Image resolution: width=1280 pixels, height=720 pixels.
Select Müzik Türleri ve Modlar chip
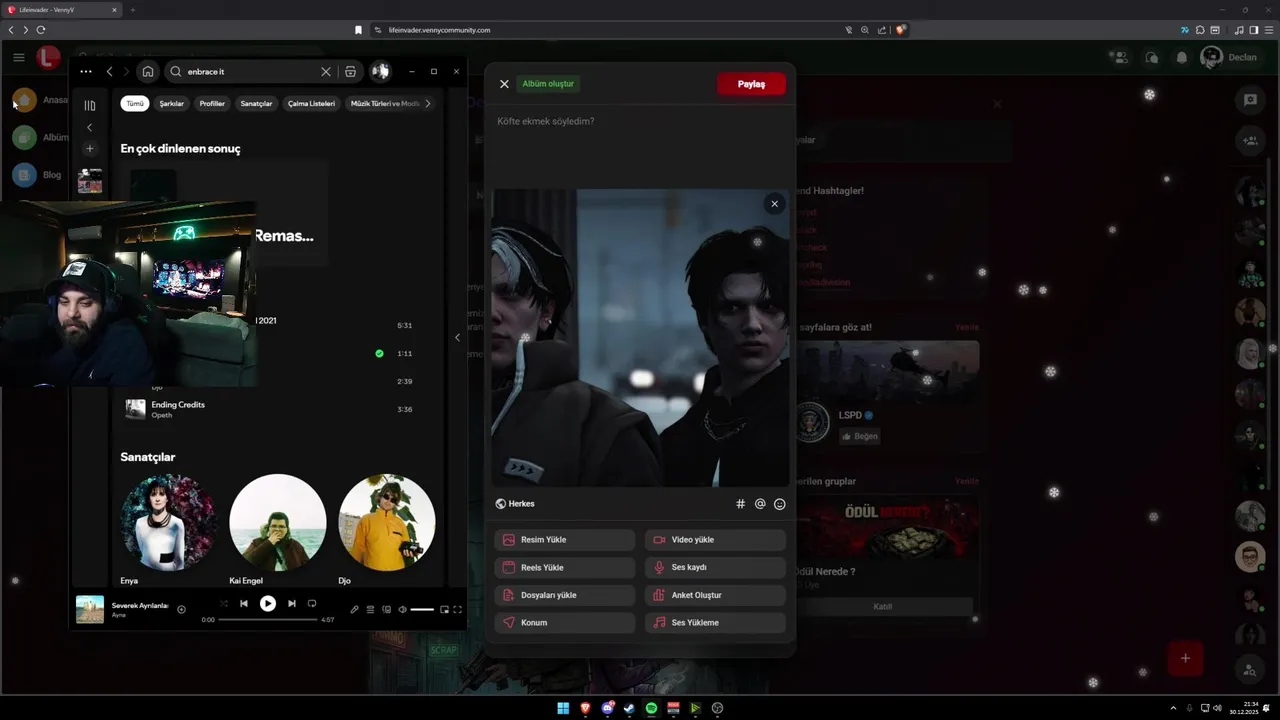(x=384, y=103)
